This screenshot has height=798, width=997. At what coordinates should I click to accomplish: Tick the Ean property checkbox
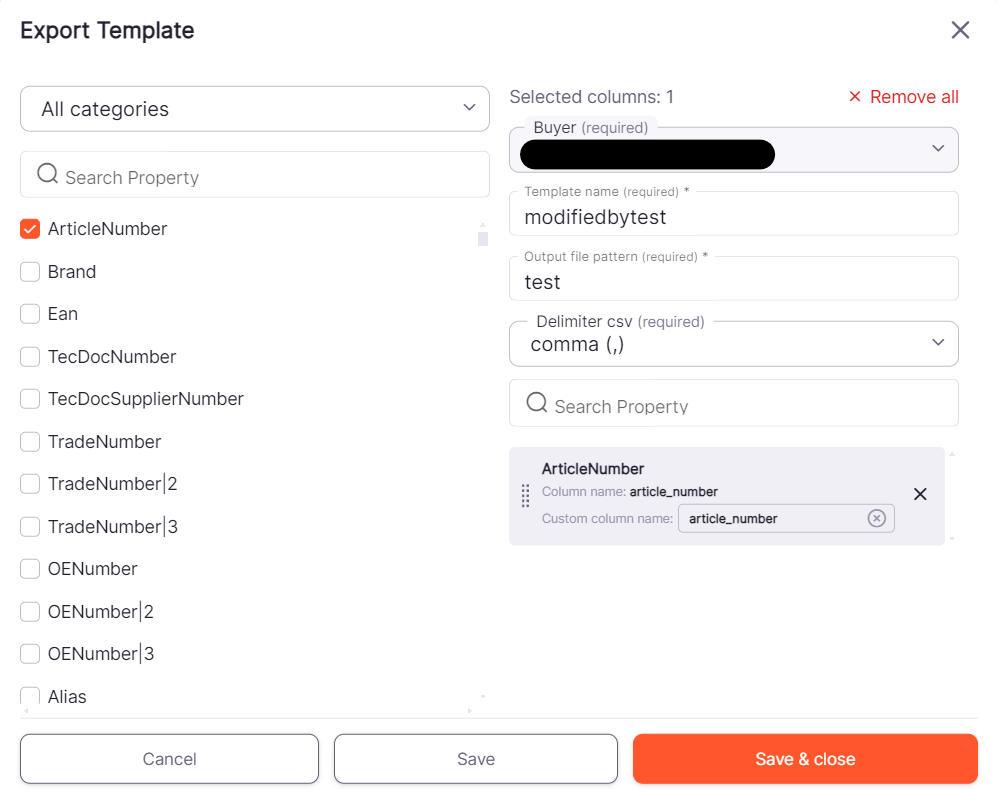[x=30, y=314]
